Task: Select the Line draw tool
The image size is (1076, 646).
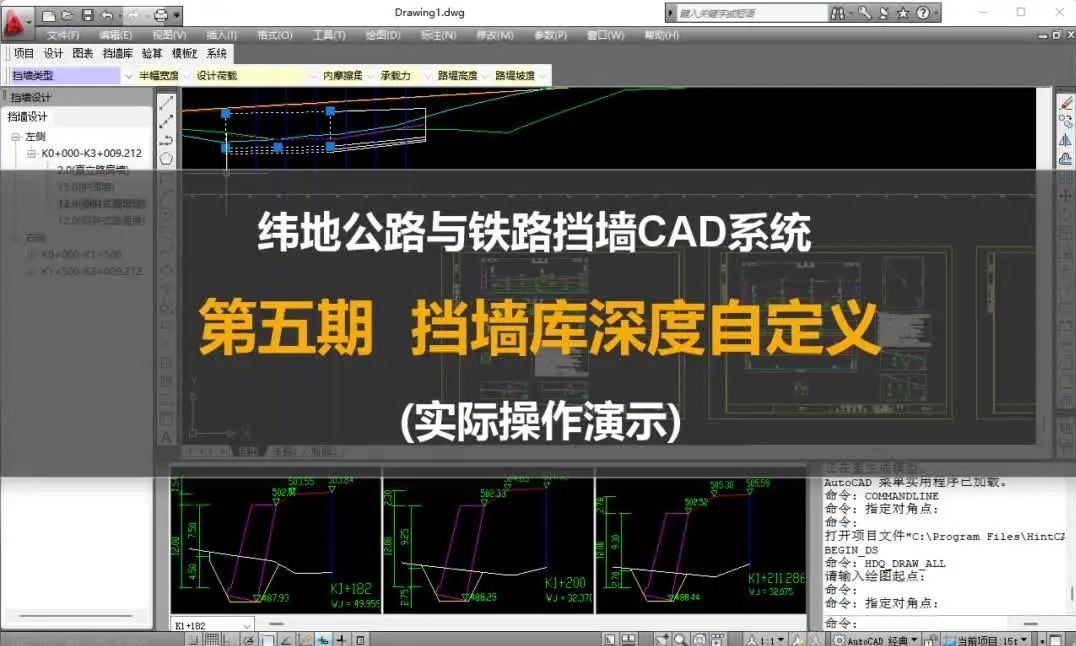Action: click(166, 102)
